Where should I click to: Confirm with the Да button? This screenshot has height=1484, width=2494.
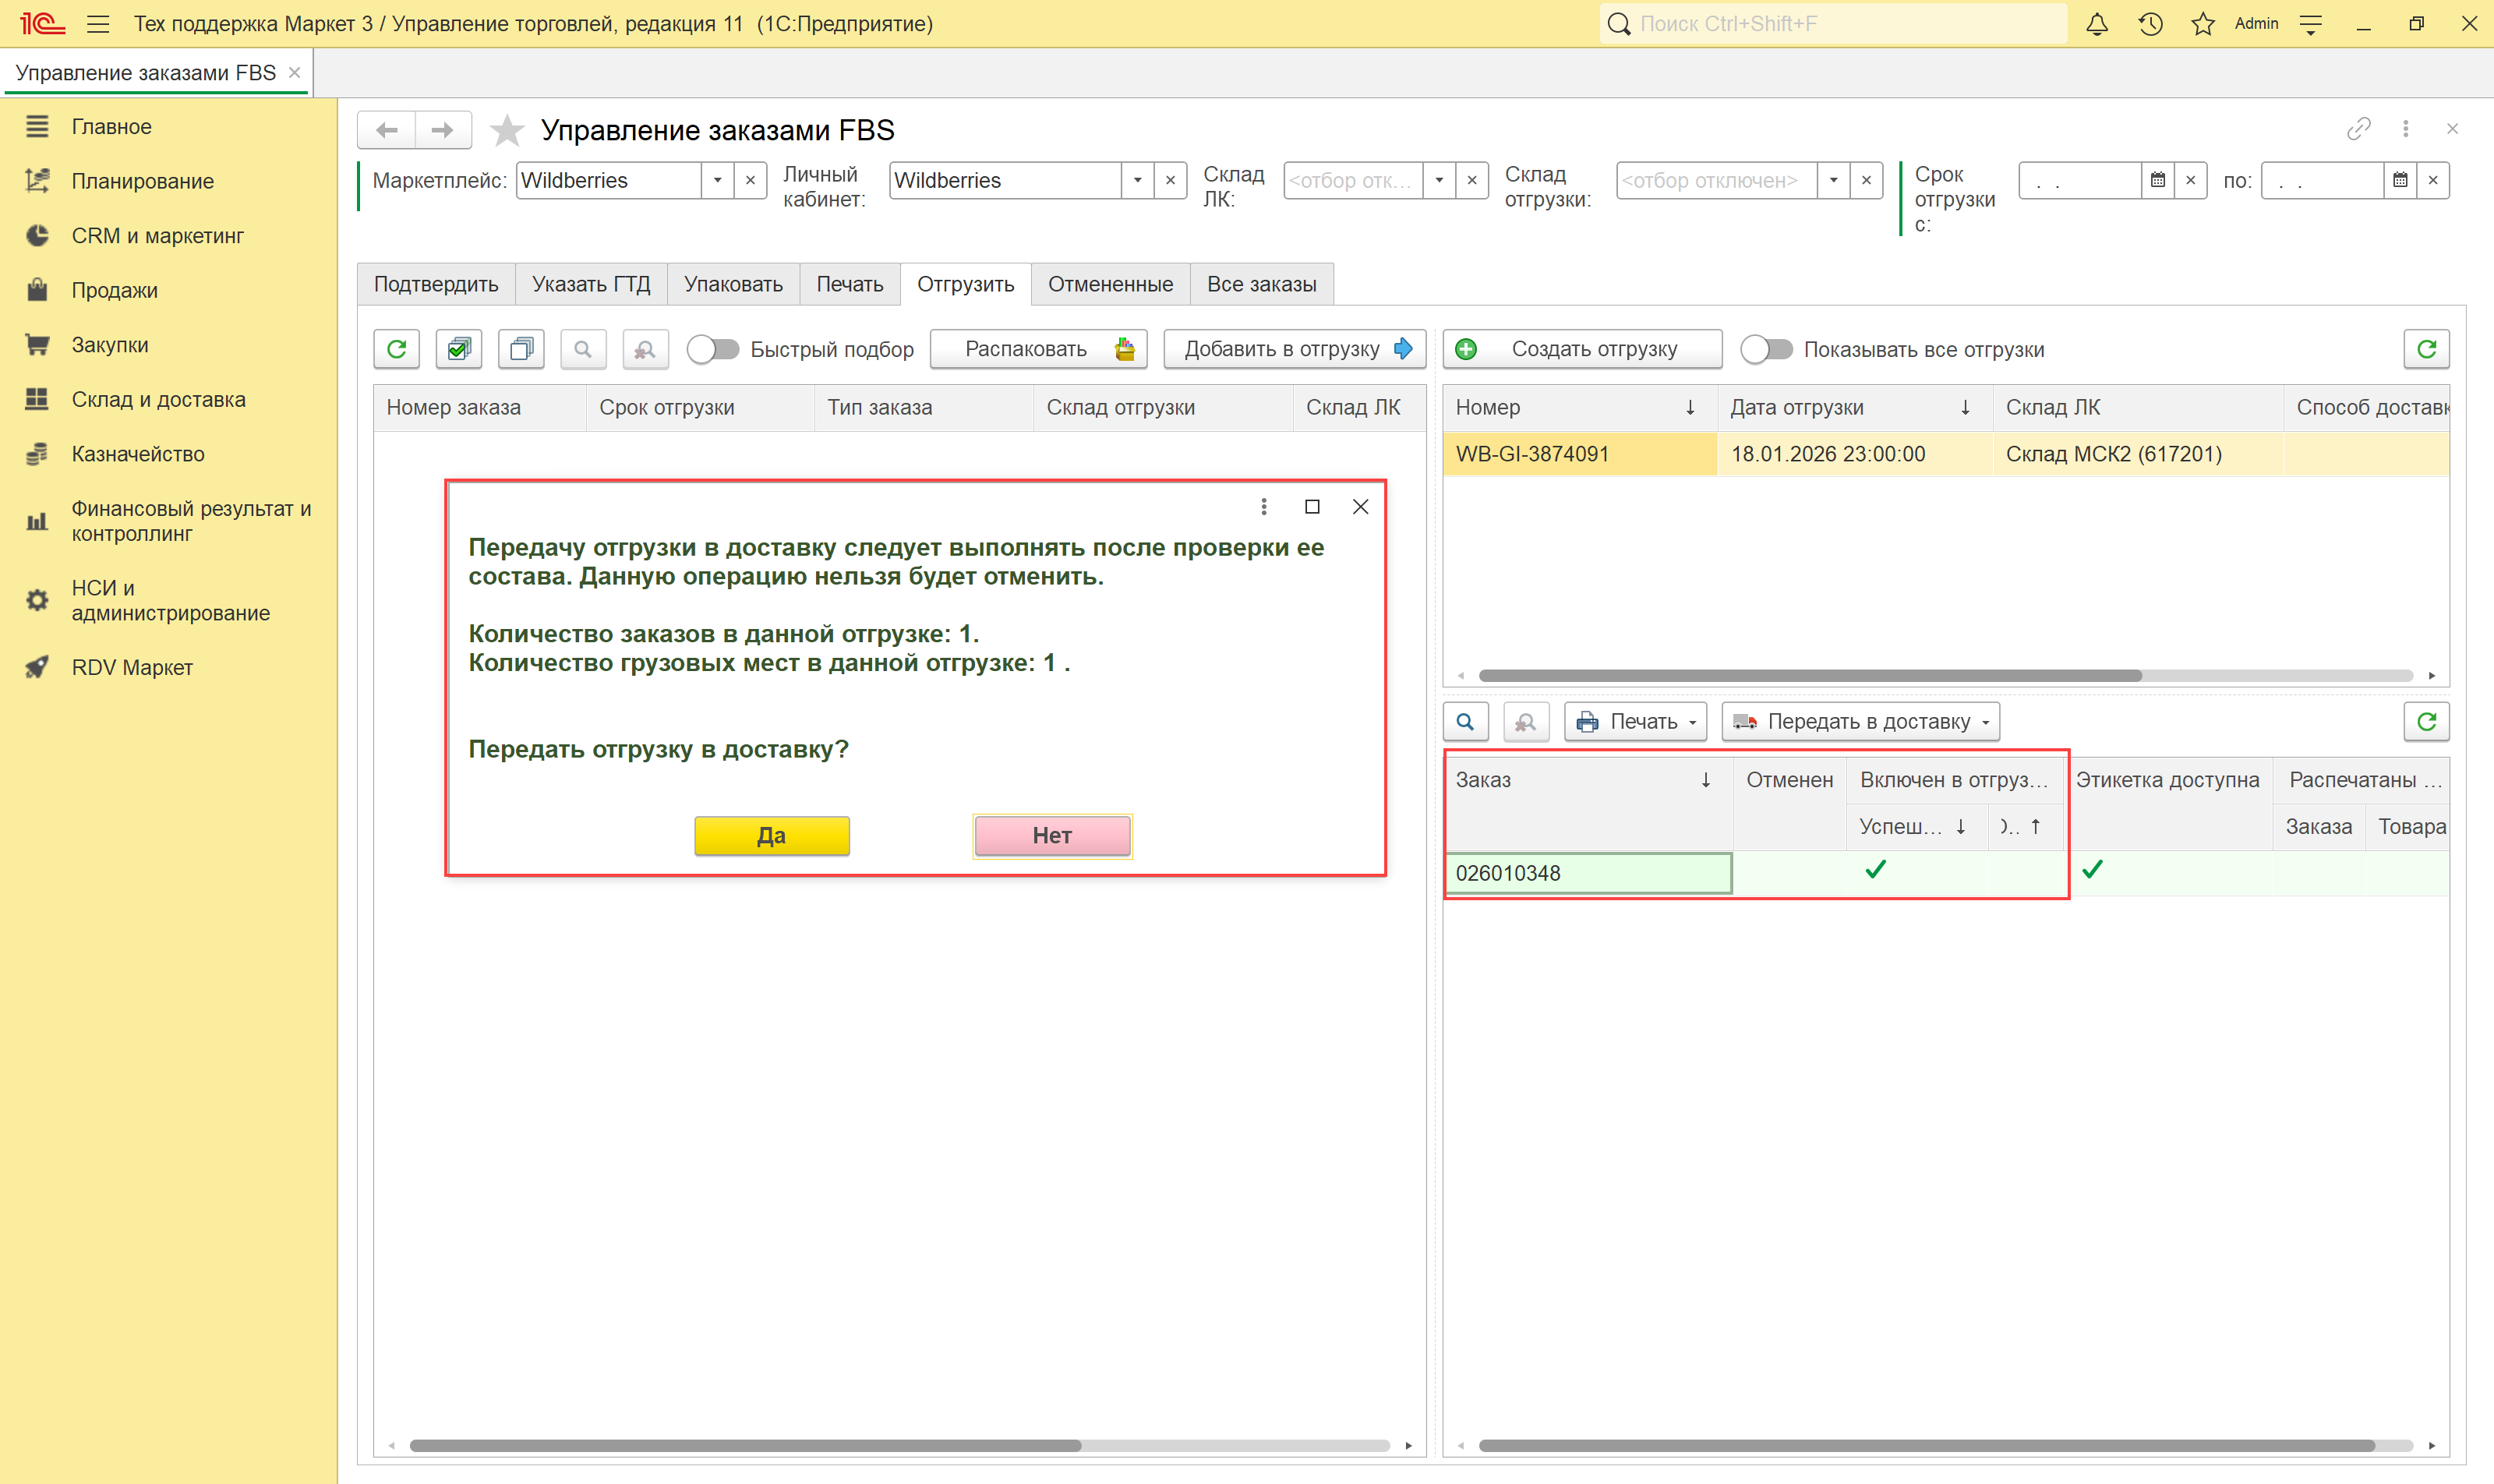coord(771,836)
